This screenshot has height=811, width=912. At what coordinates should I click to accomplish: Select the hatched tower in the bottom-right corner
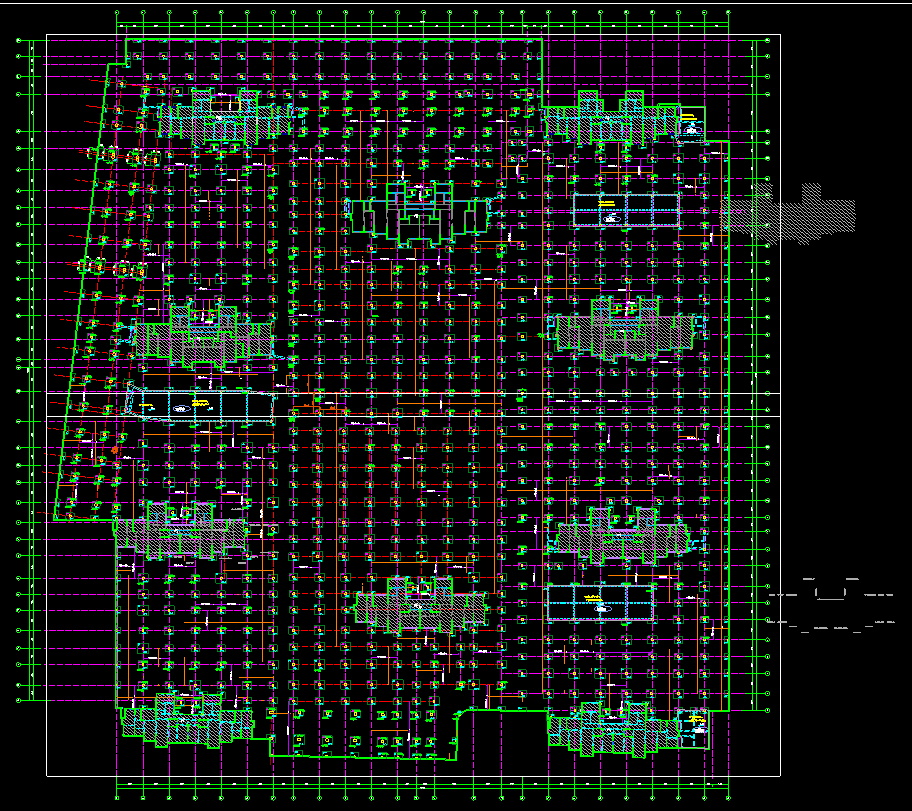(x=614, y=730)
